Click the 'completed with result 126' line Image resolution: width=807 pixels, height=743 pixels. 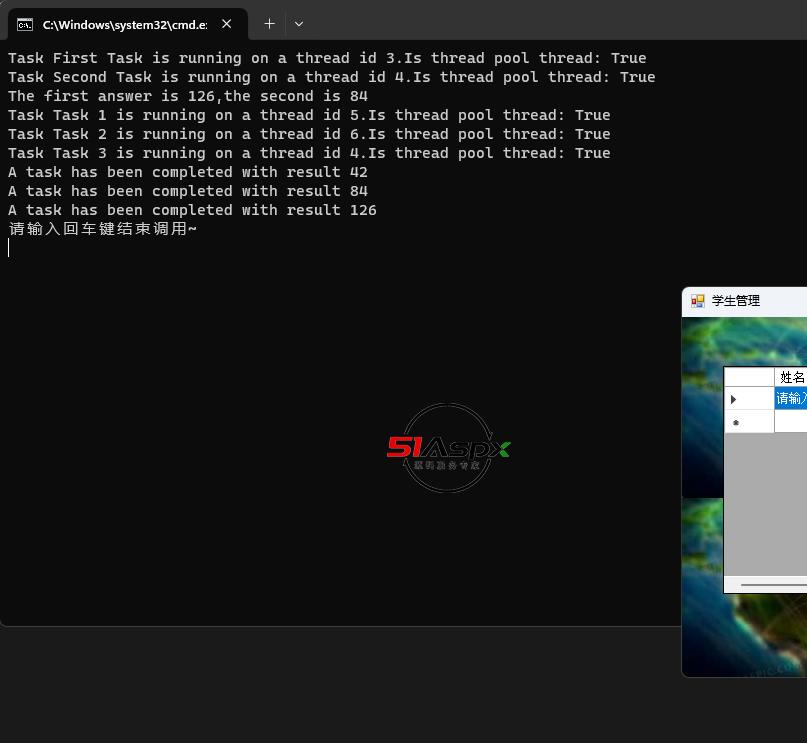[x=192, y=210]
